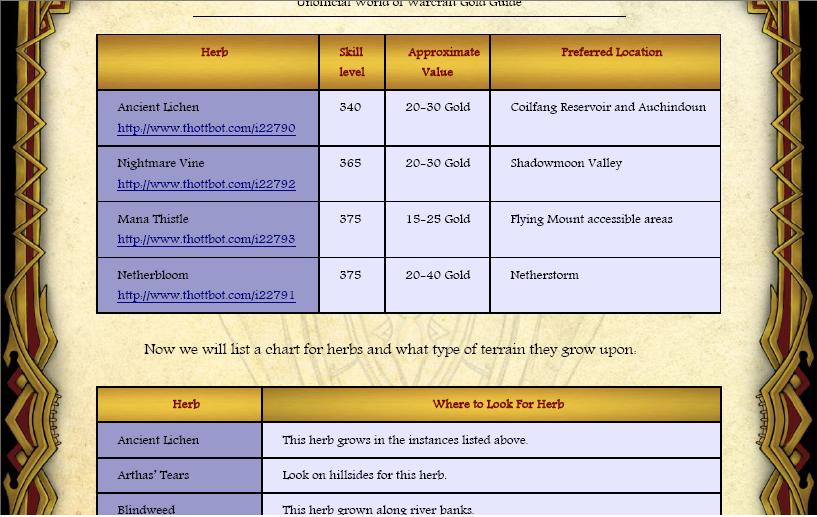This screenshot has width=817, height=517.
Task: Select the Arthas' Tears herb row label
Action: [153, 476]
